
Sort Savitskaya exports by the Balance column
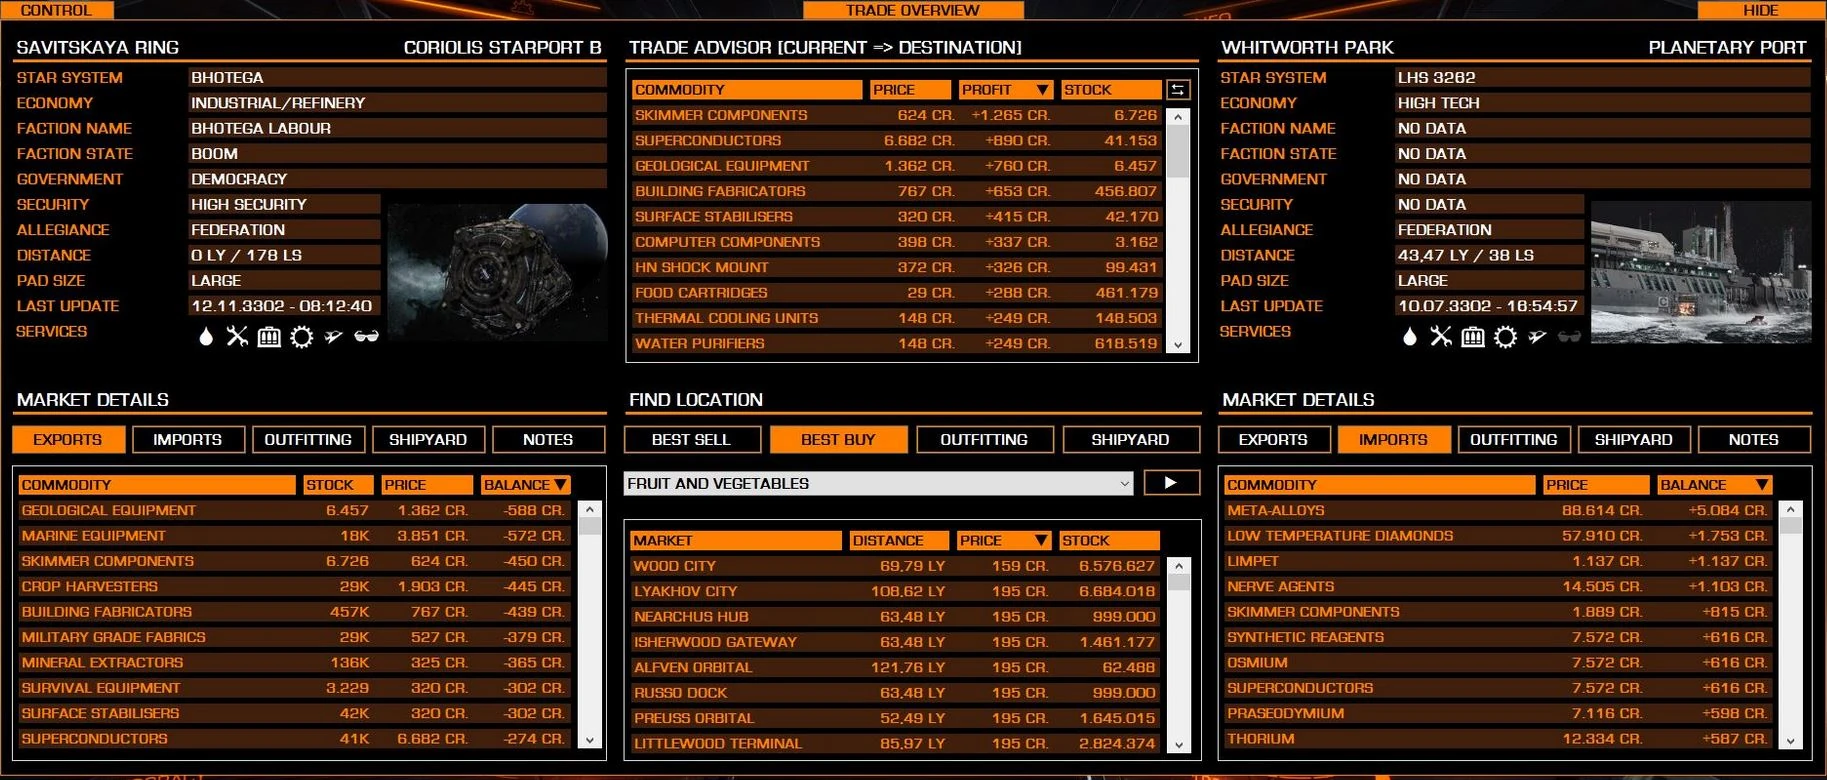526,485
